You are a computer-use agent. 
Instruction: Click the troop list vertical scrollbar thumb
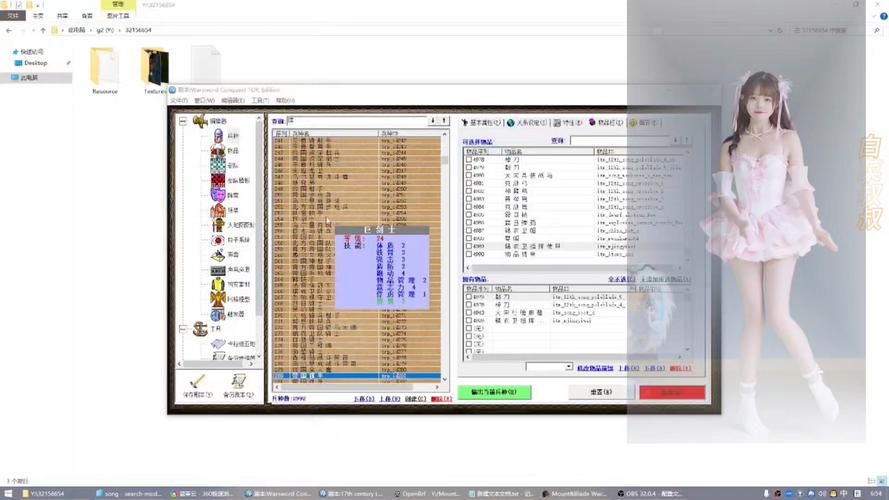point(444,160)
